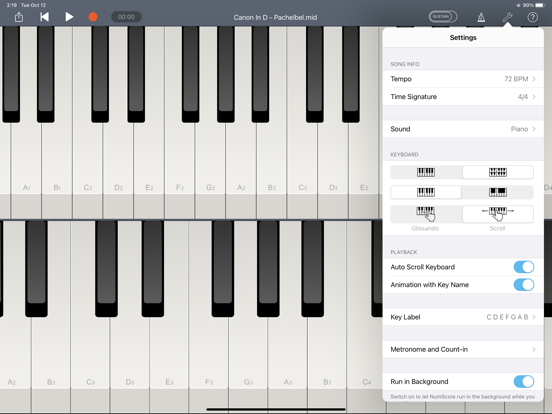This screenshot has height=414, width=552.
Task: Select the single-row keyboard layout icon
Action: coord(426,172)
